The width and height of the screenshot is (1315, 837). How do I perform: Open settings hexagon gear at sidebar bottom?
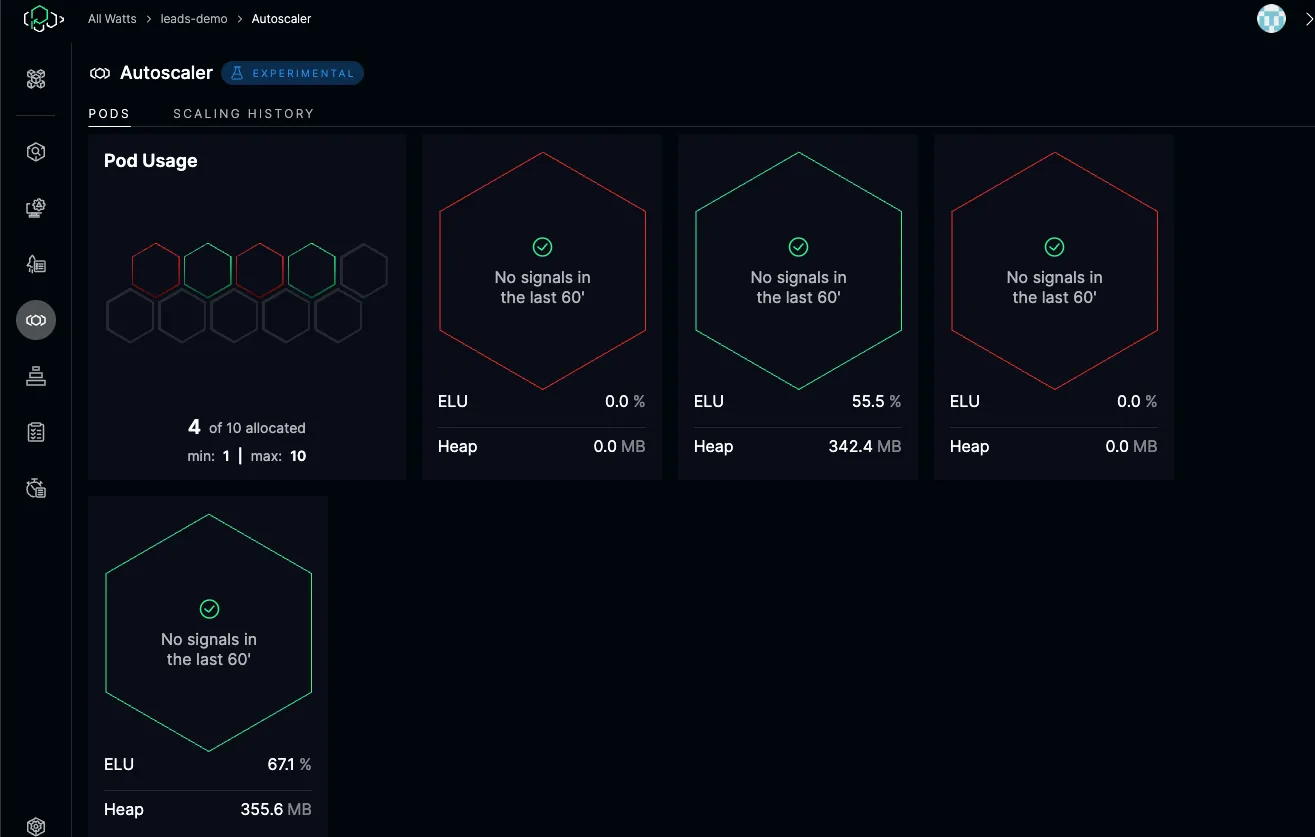click(x=36, y=826)
